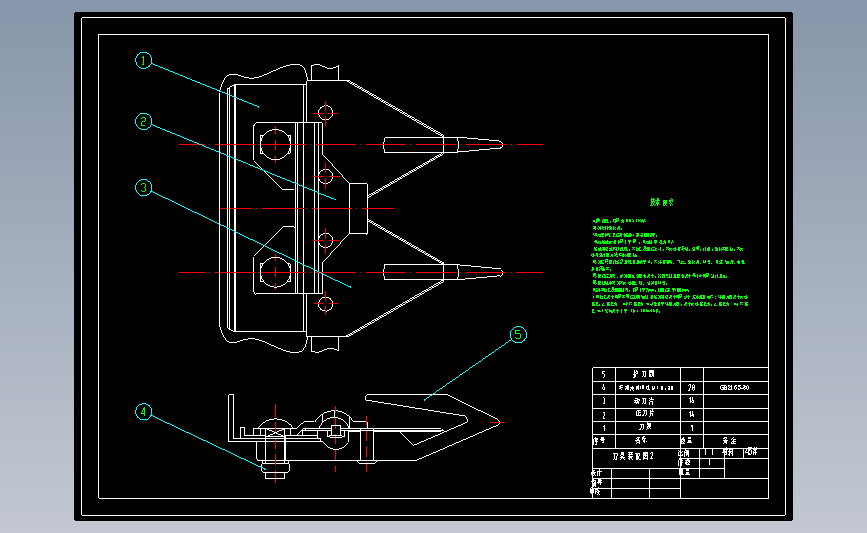This screenshot has width=867, height=533.
Task: Select the green 技术要求 heading text
Action: [662, 202]
